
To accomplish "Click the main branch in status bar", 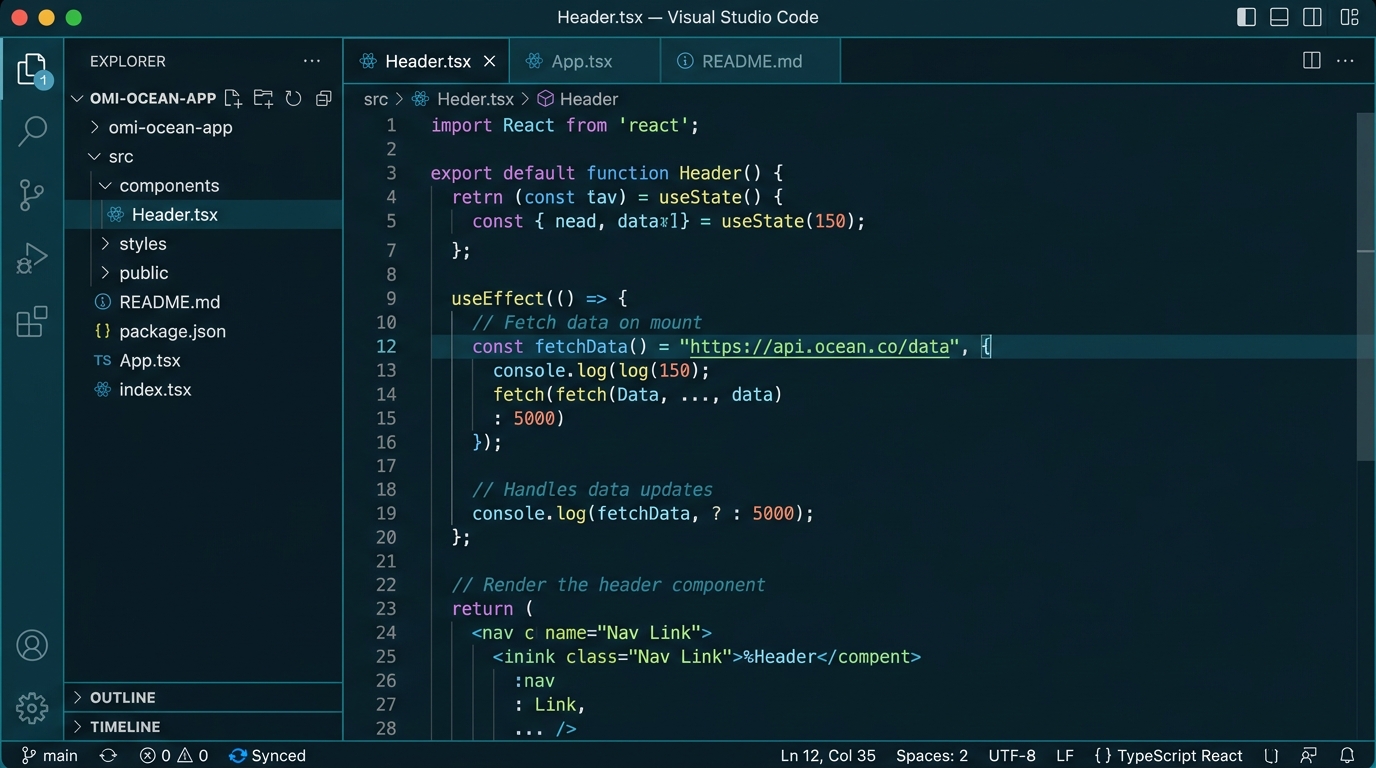I will 50,756.
